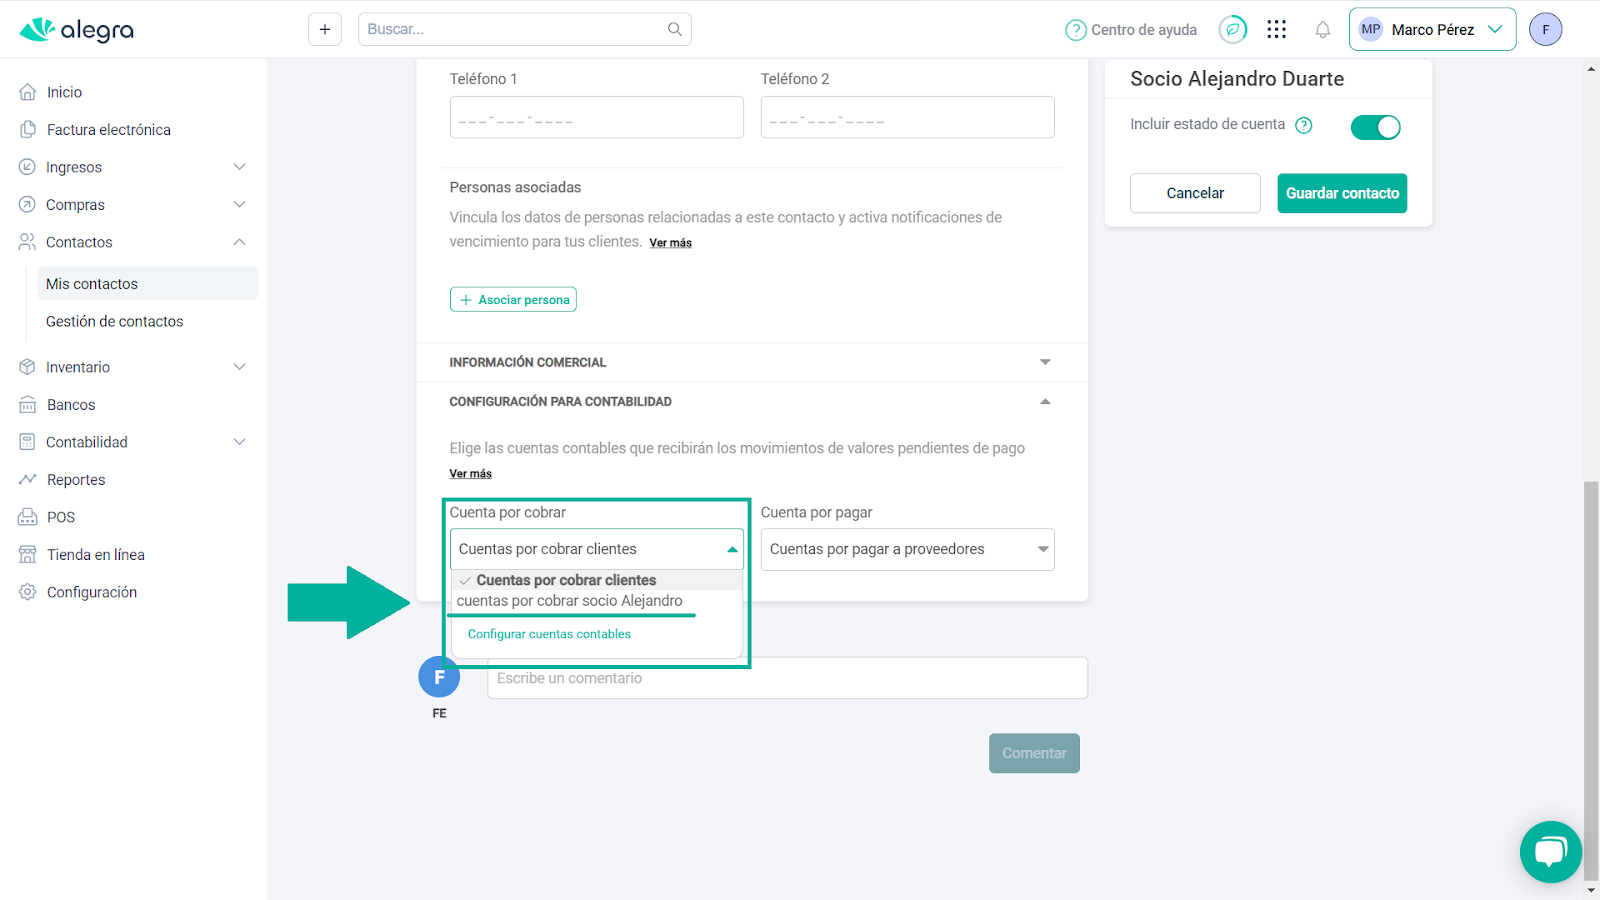Go to Inicio in the sidebar
Image resolution: width=1600 pixels, height=900 pixels.
tap(64, 92)
